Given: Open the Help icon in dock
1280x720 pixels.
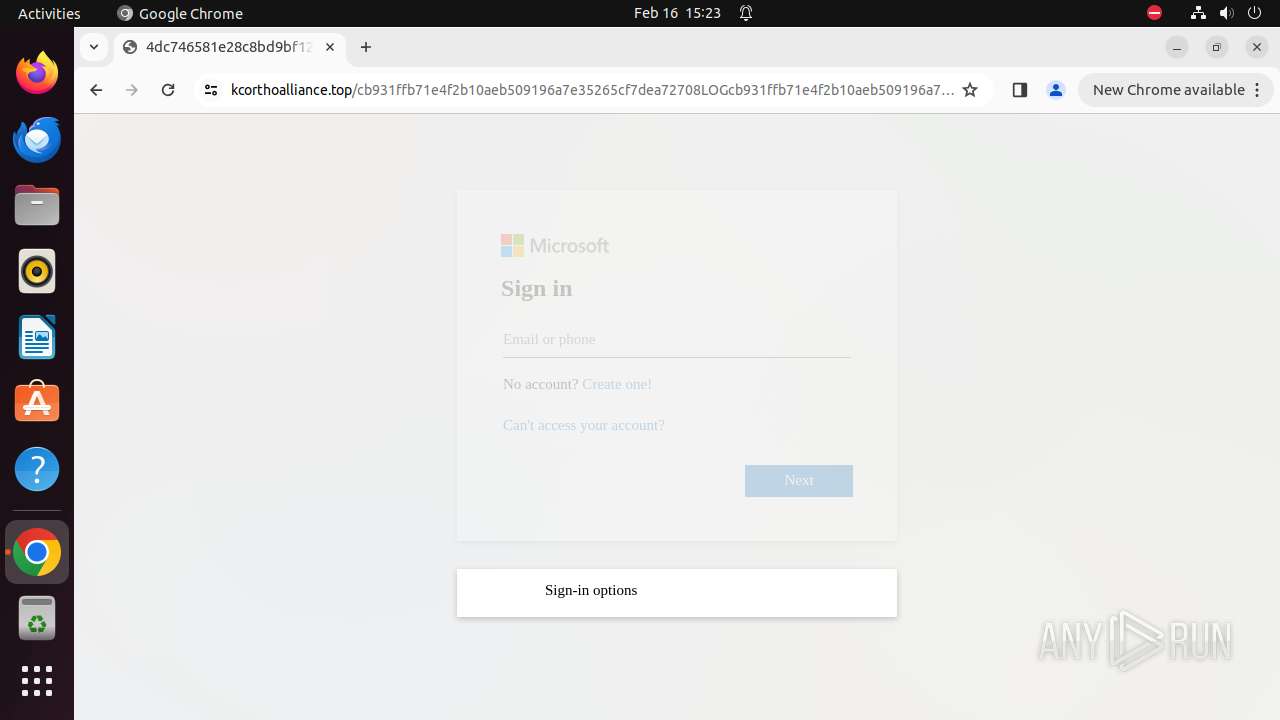Looking at the screenshot, I should [37, 469].
